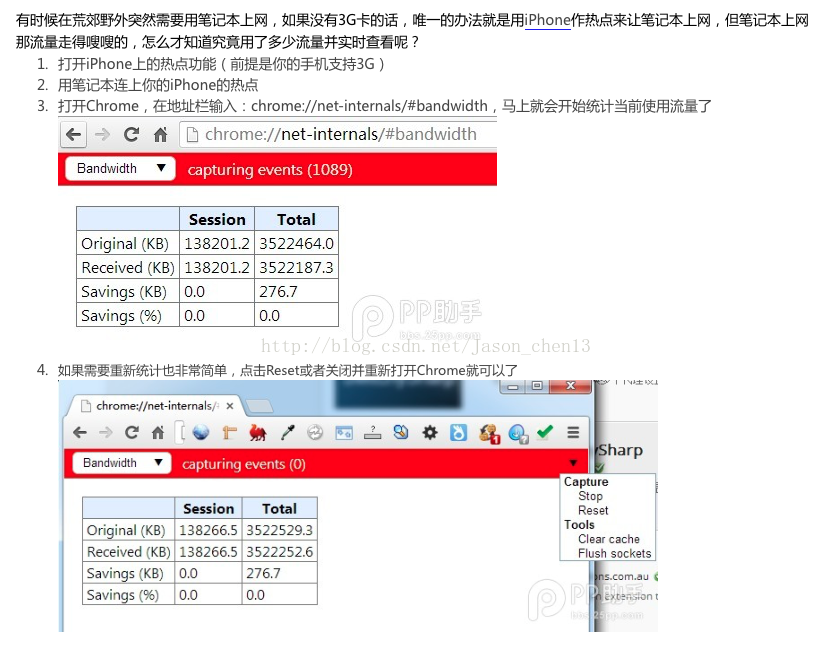Choose 'Flush sockets' under Tools menu
832x671 pixels.
click(x=614, y=553)
